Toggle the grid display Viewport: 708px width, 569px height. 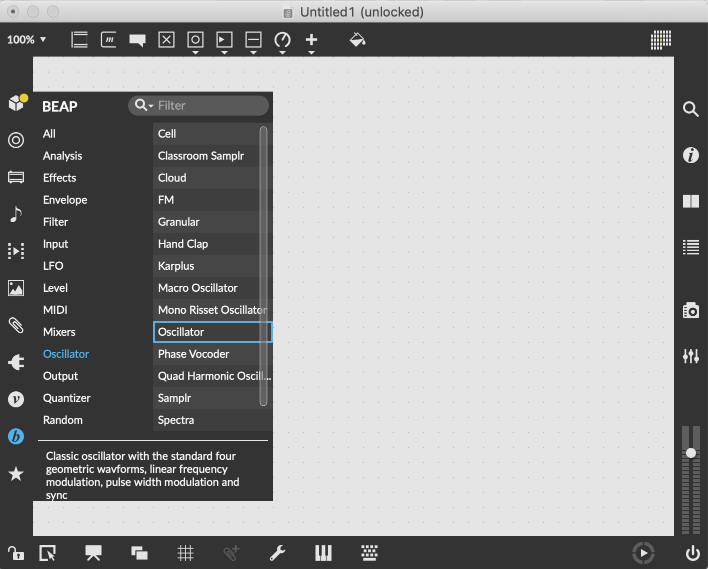tap(186, 553)
